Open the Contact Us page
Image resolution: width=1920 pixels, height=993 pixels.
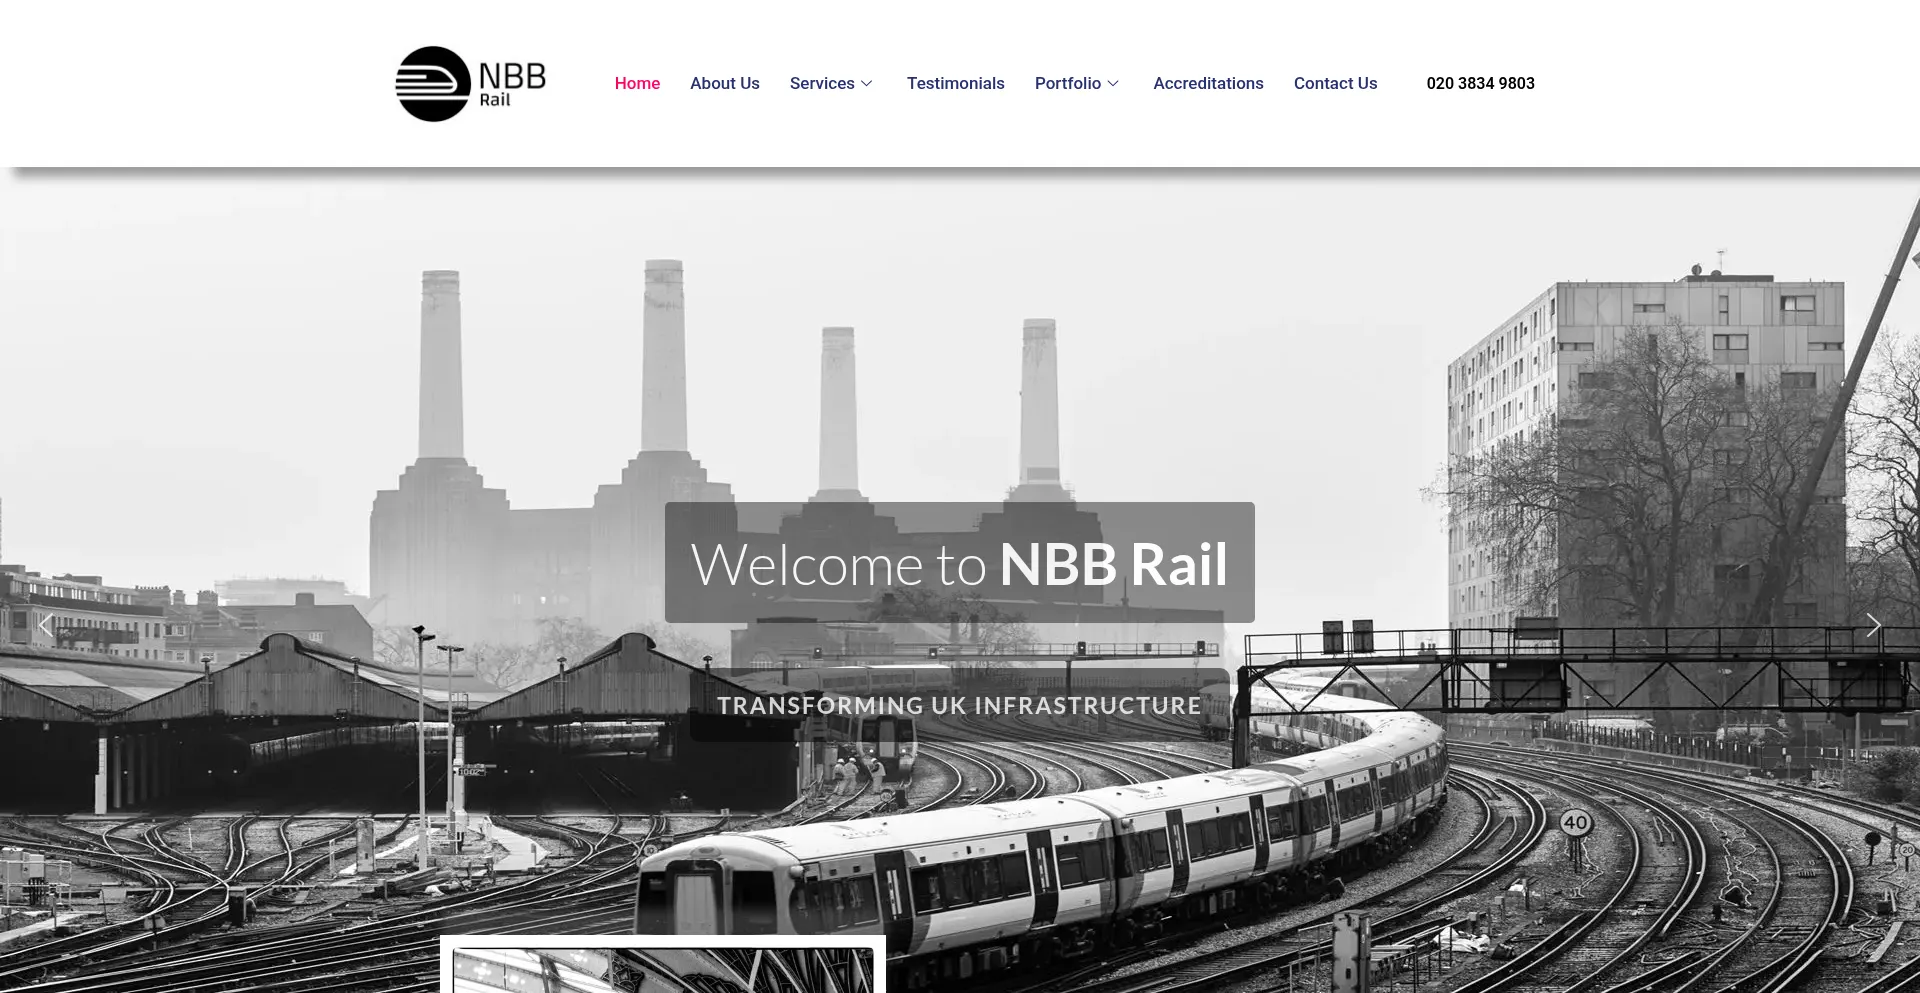coord(1335,83)
